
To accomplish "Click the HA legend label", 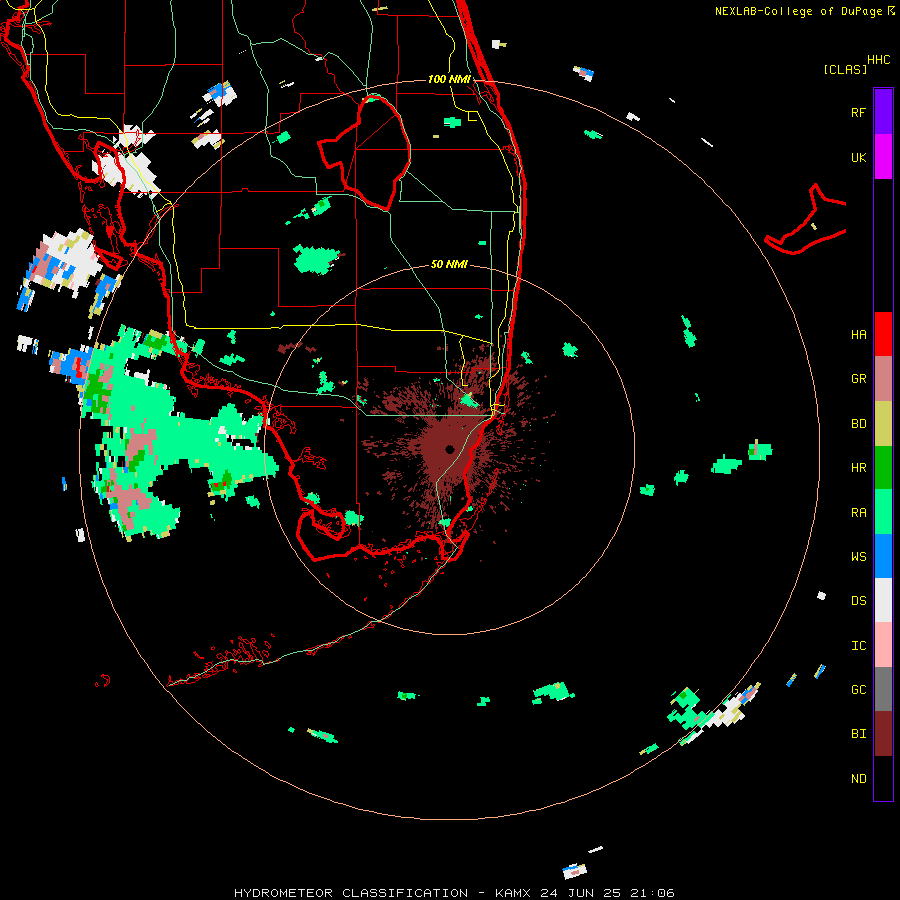I will pyautogui.click(x=858, y=335).
